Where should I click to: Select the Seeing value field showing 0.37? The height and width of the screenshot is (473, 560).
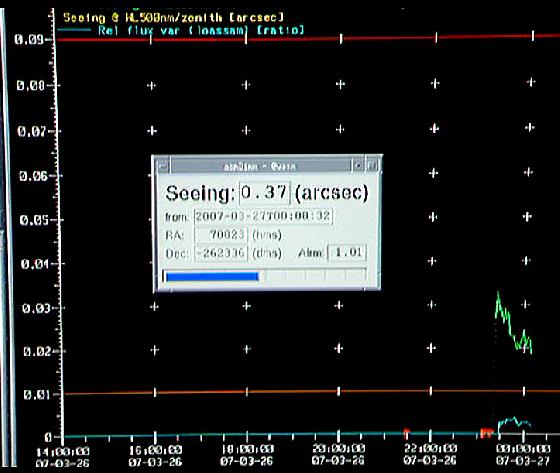[x=264, y=193]
